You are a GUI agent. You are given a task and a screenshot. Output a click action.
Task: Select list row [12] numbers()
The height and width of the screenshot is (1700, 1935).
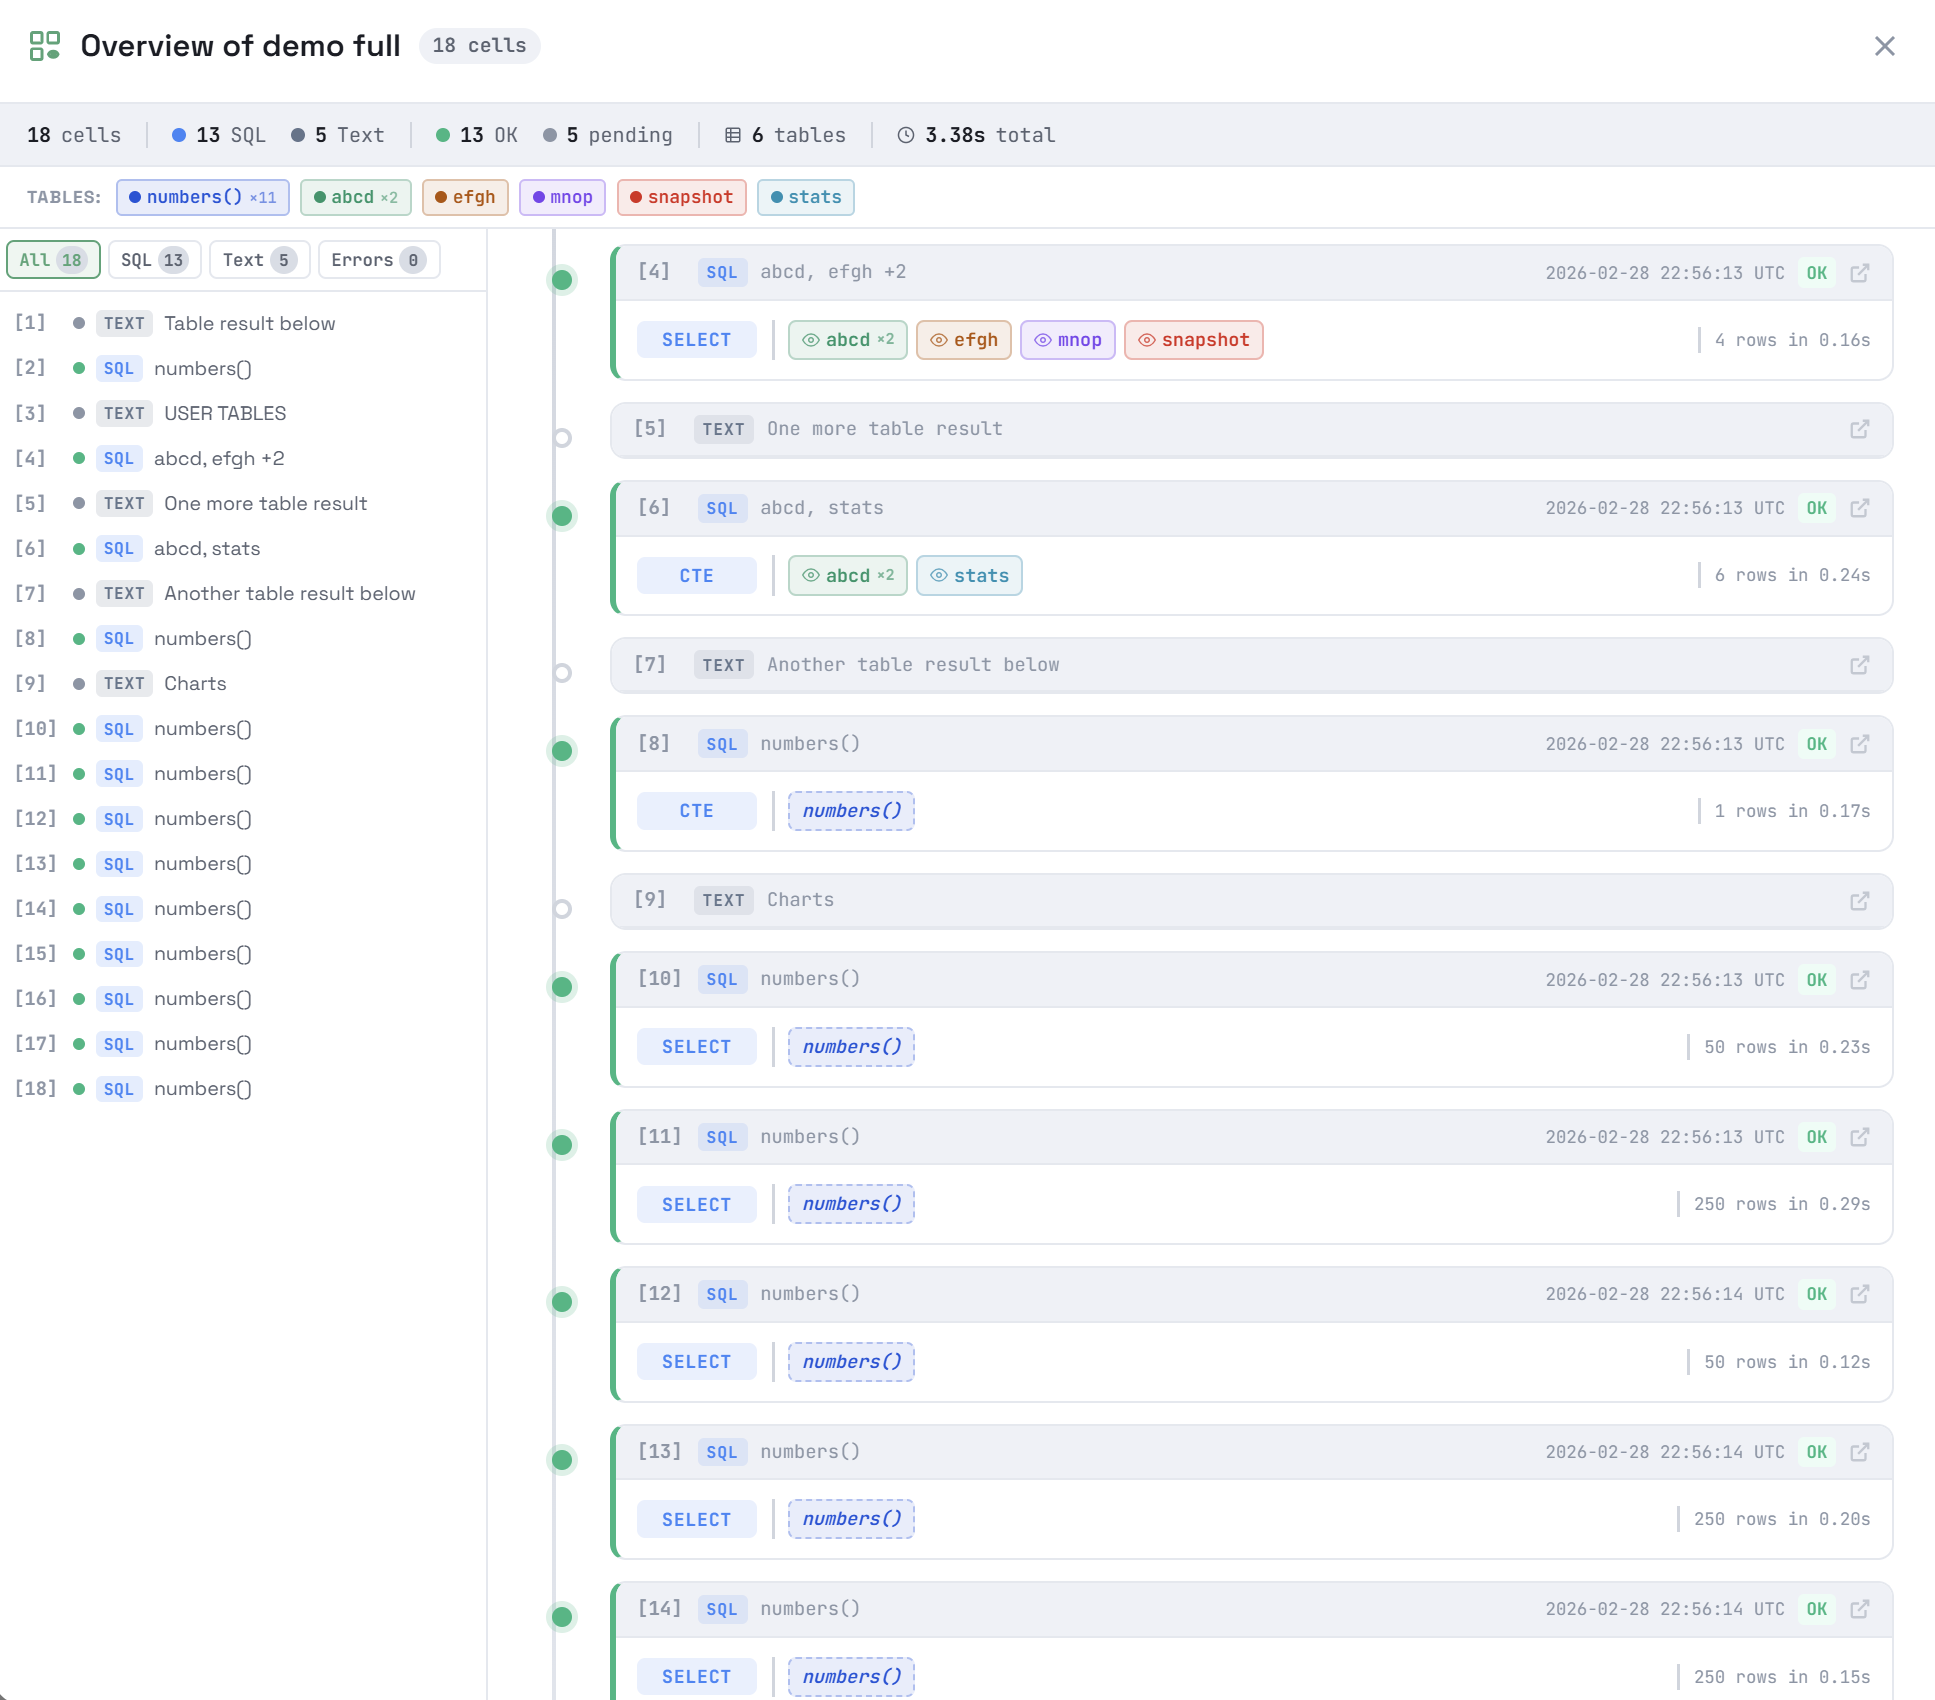[243, 818]
